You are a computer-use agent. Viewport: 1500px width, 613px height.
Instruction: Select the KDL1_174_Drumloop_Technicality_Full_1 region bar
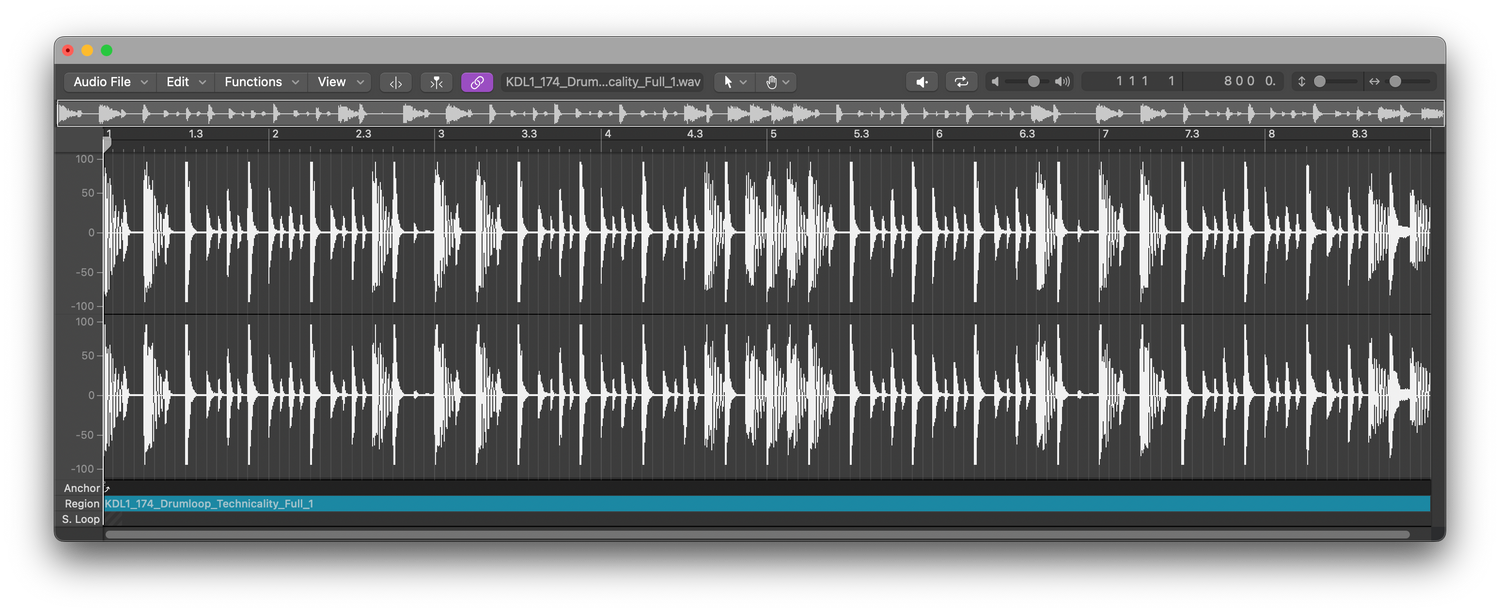click(767, 504)
